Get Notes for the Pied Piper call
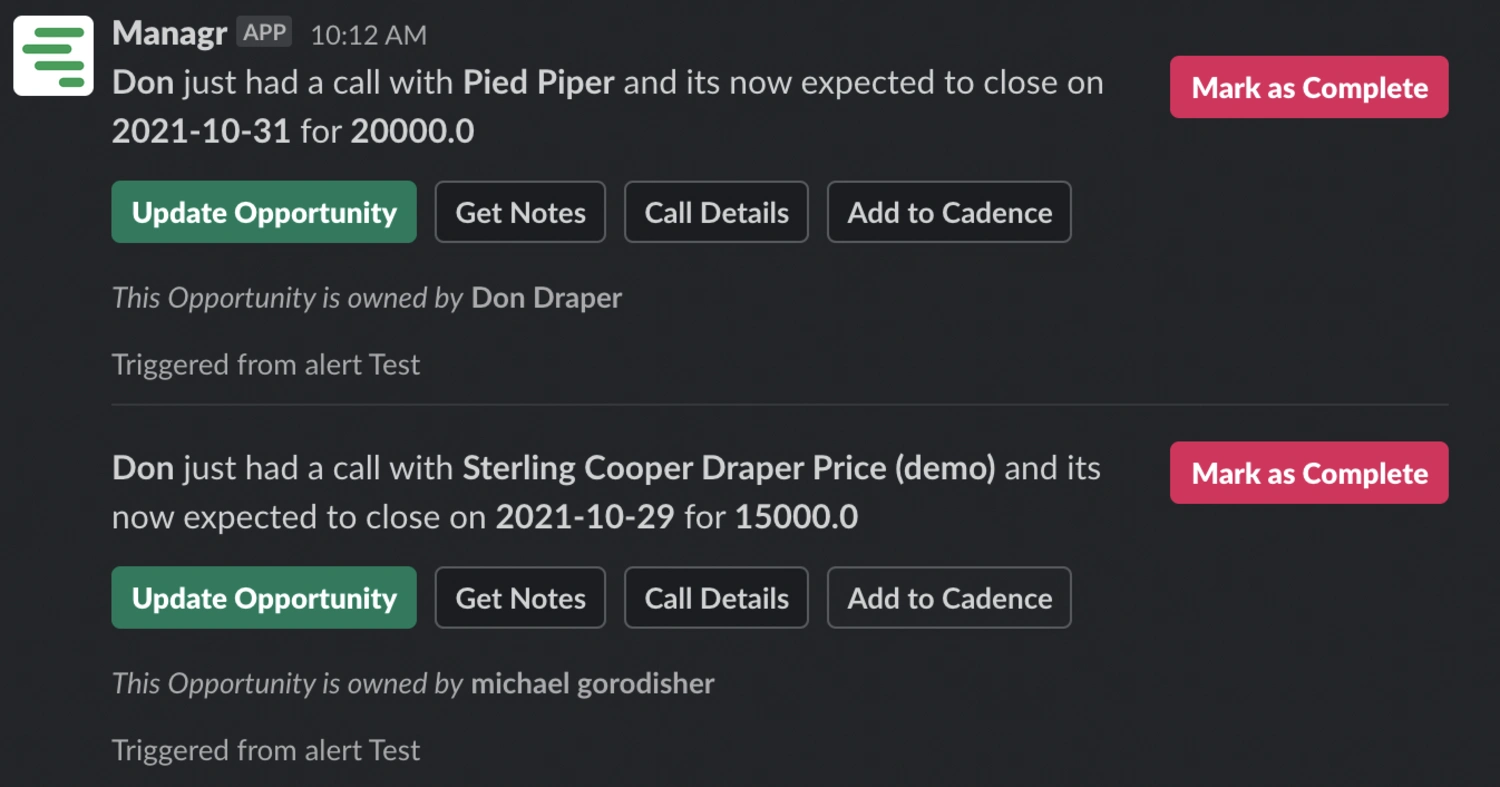 pyautogui.click(x=520, y=212)
